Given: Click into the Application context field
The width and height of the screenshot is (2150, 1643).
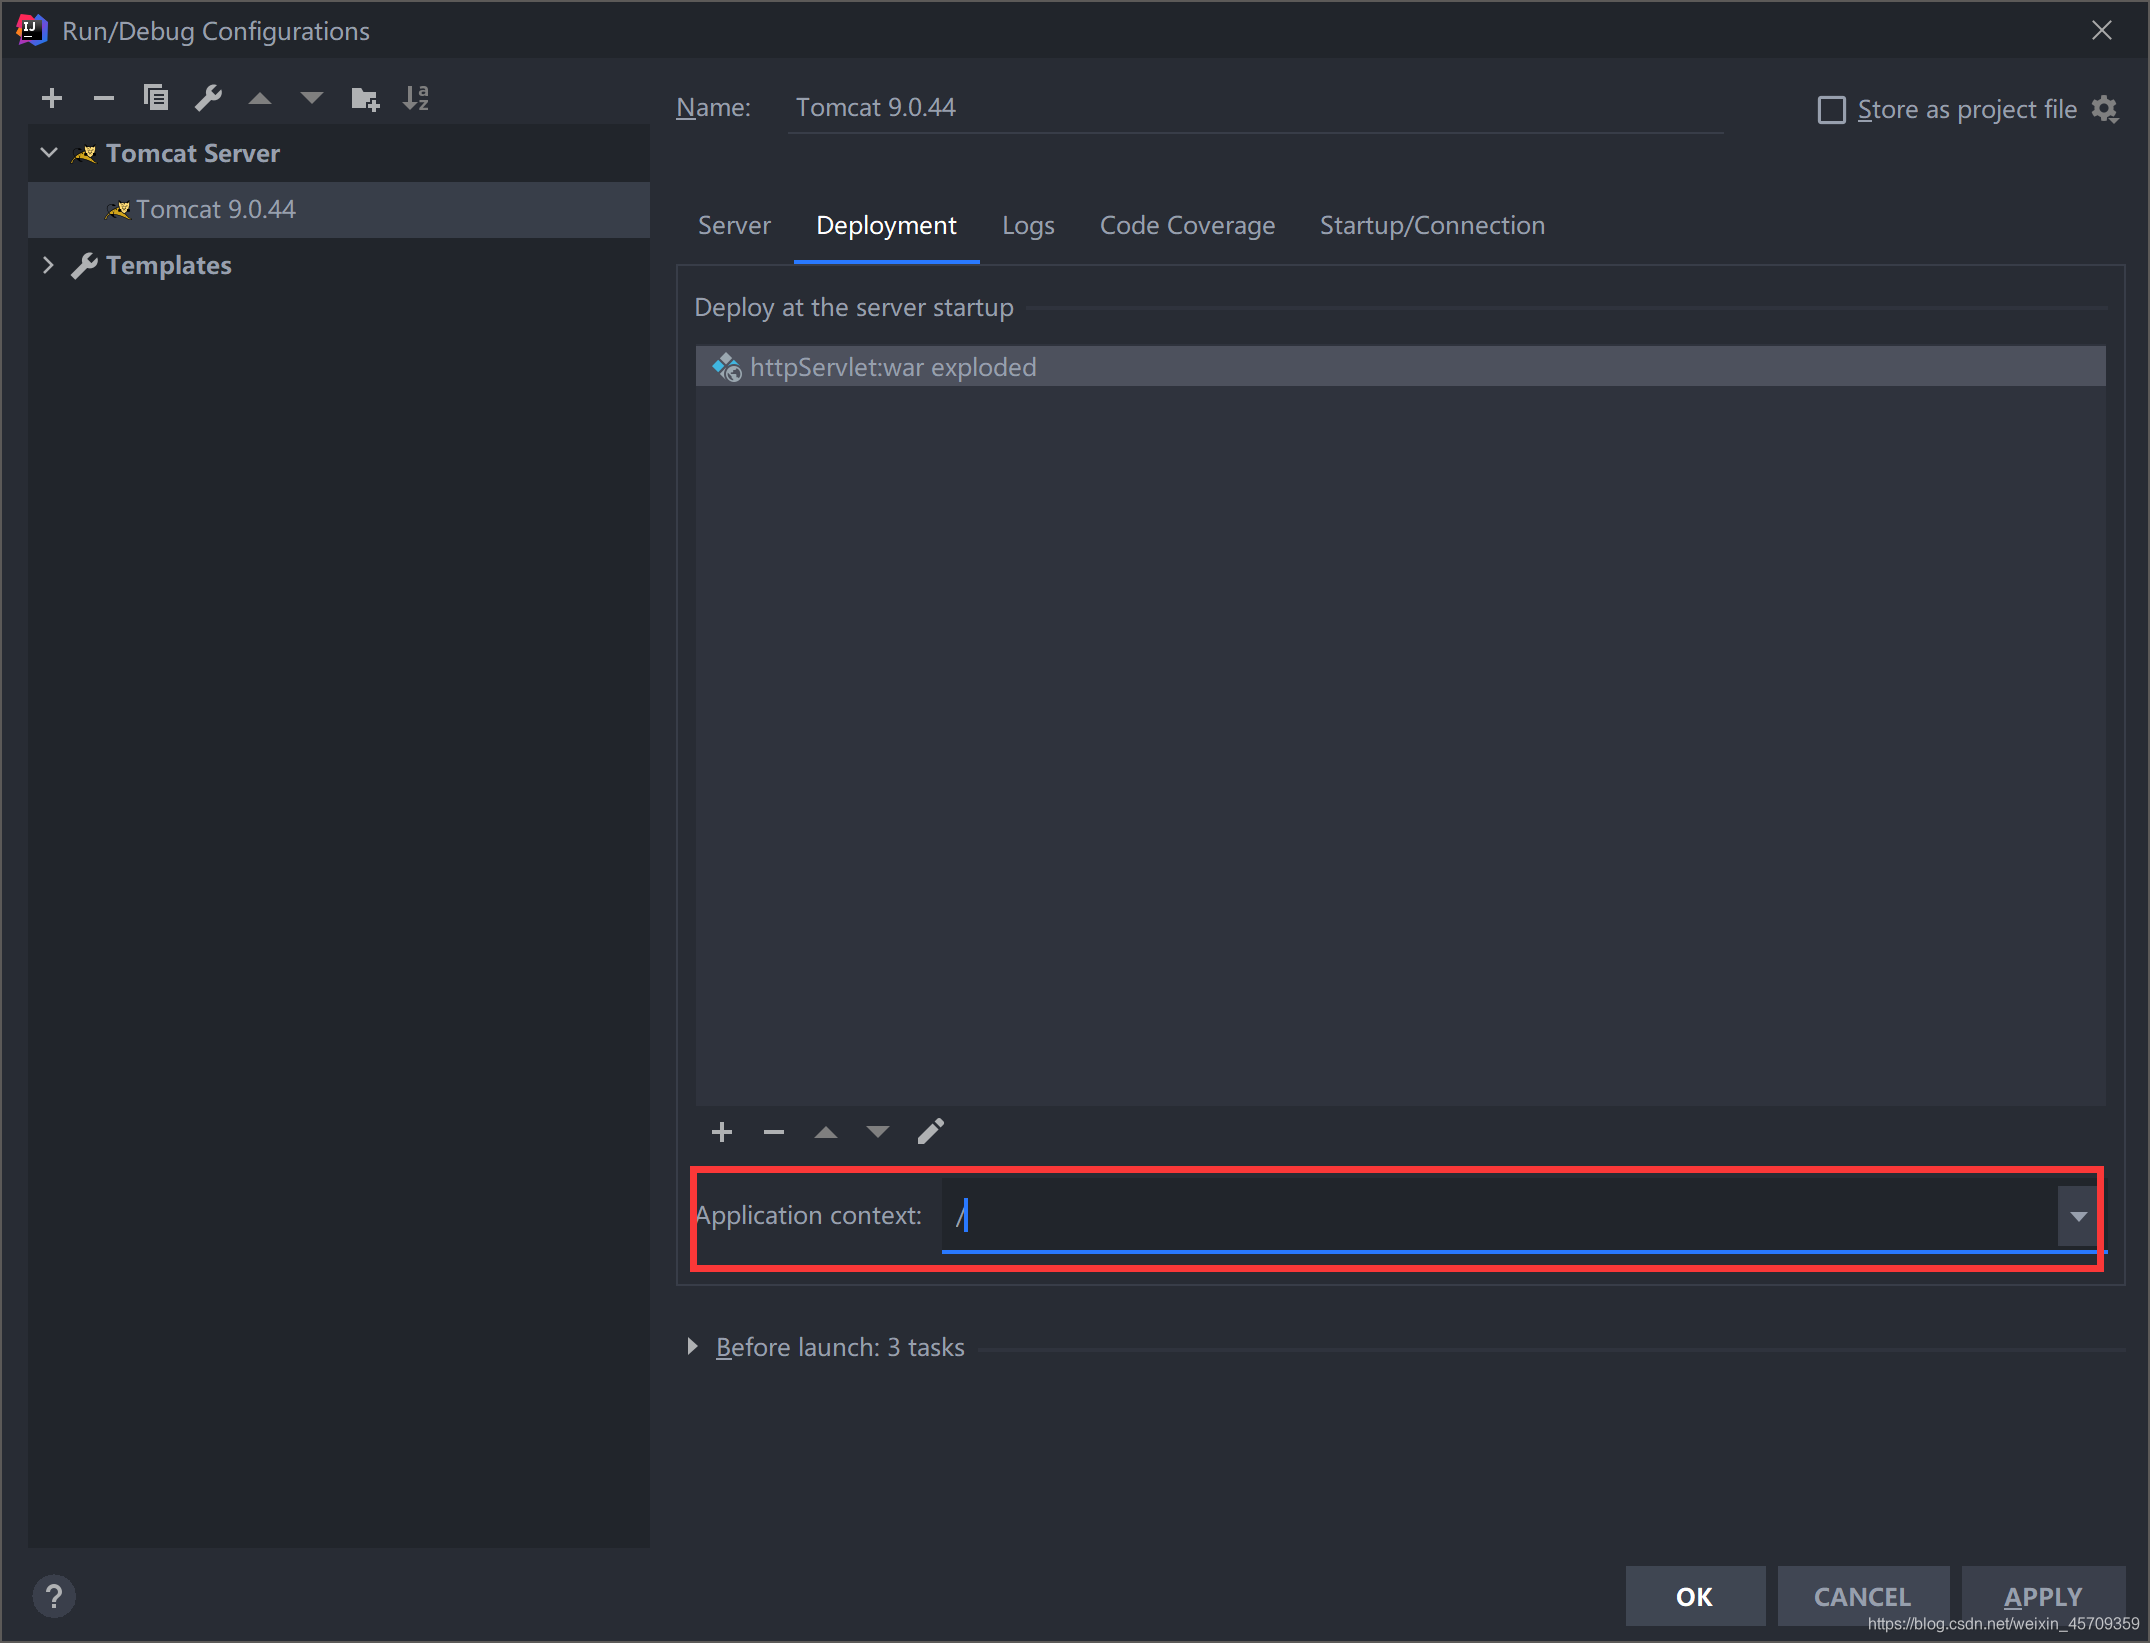Looking at the screenshot, I should (1499, 1216).
